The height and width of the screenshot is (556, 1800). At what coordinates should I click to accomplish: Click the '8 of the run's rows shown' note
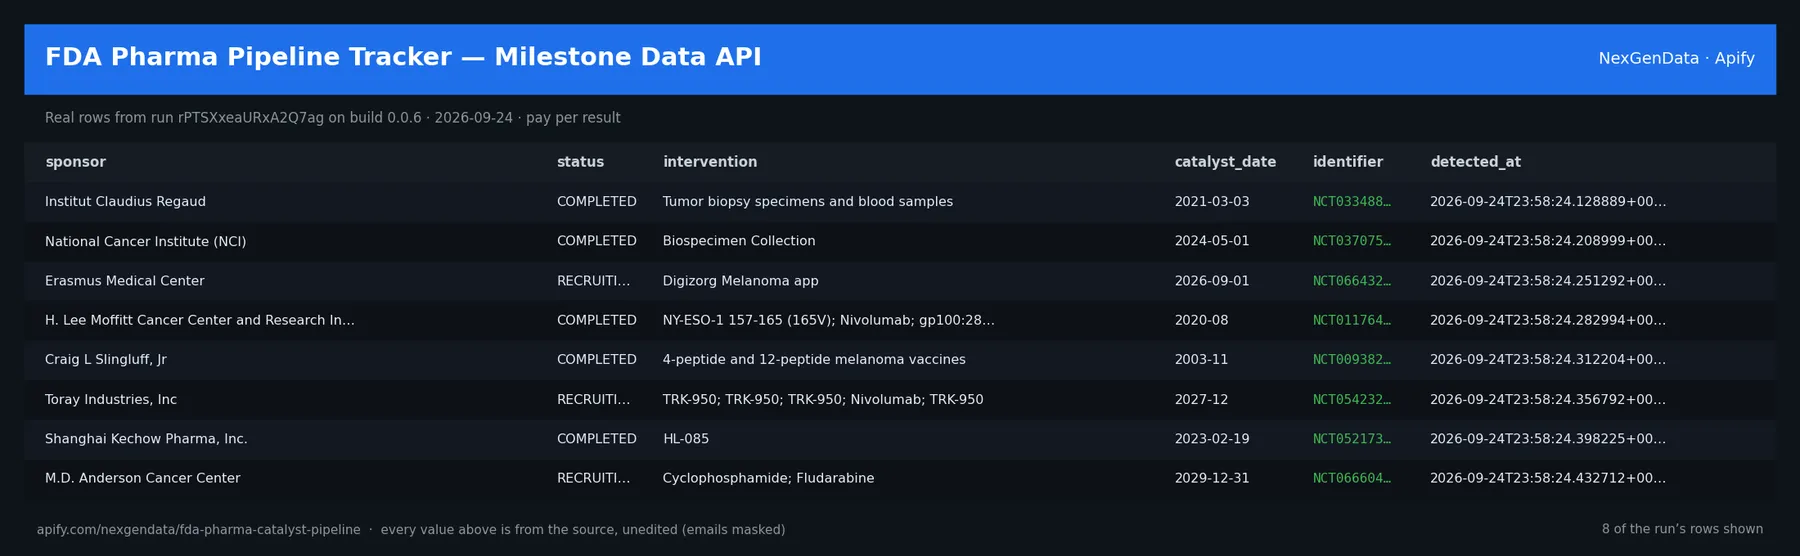1682,529
